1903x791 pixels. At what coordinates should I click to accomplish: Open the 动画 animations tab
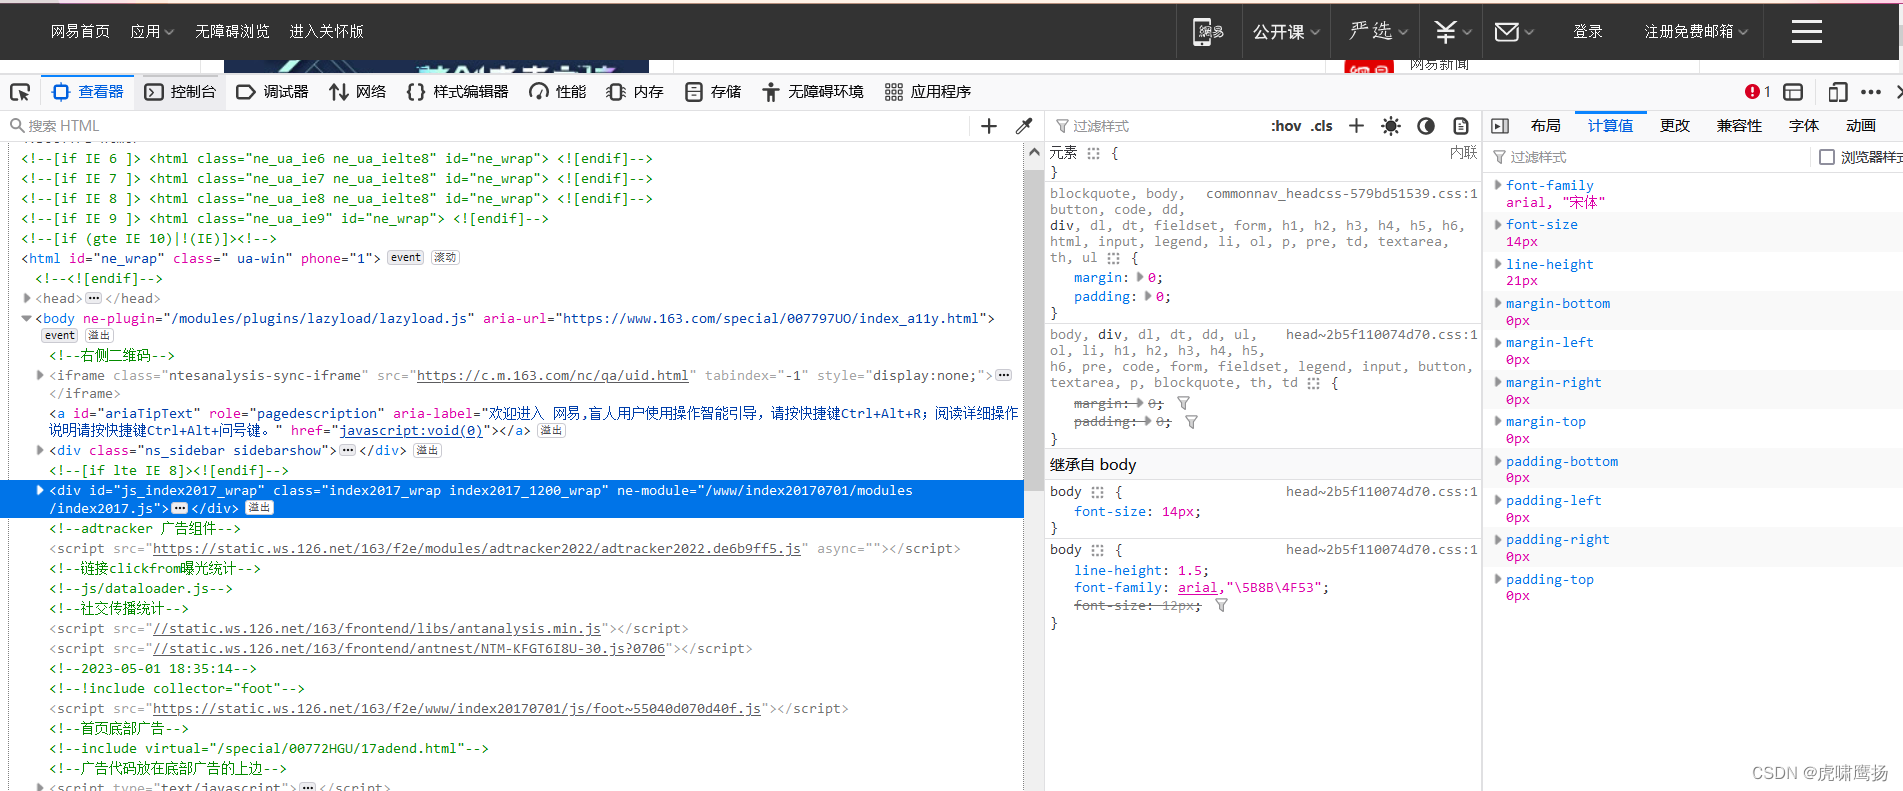click(x=1861, y=126)
